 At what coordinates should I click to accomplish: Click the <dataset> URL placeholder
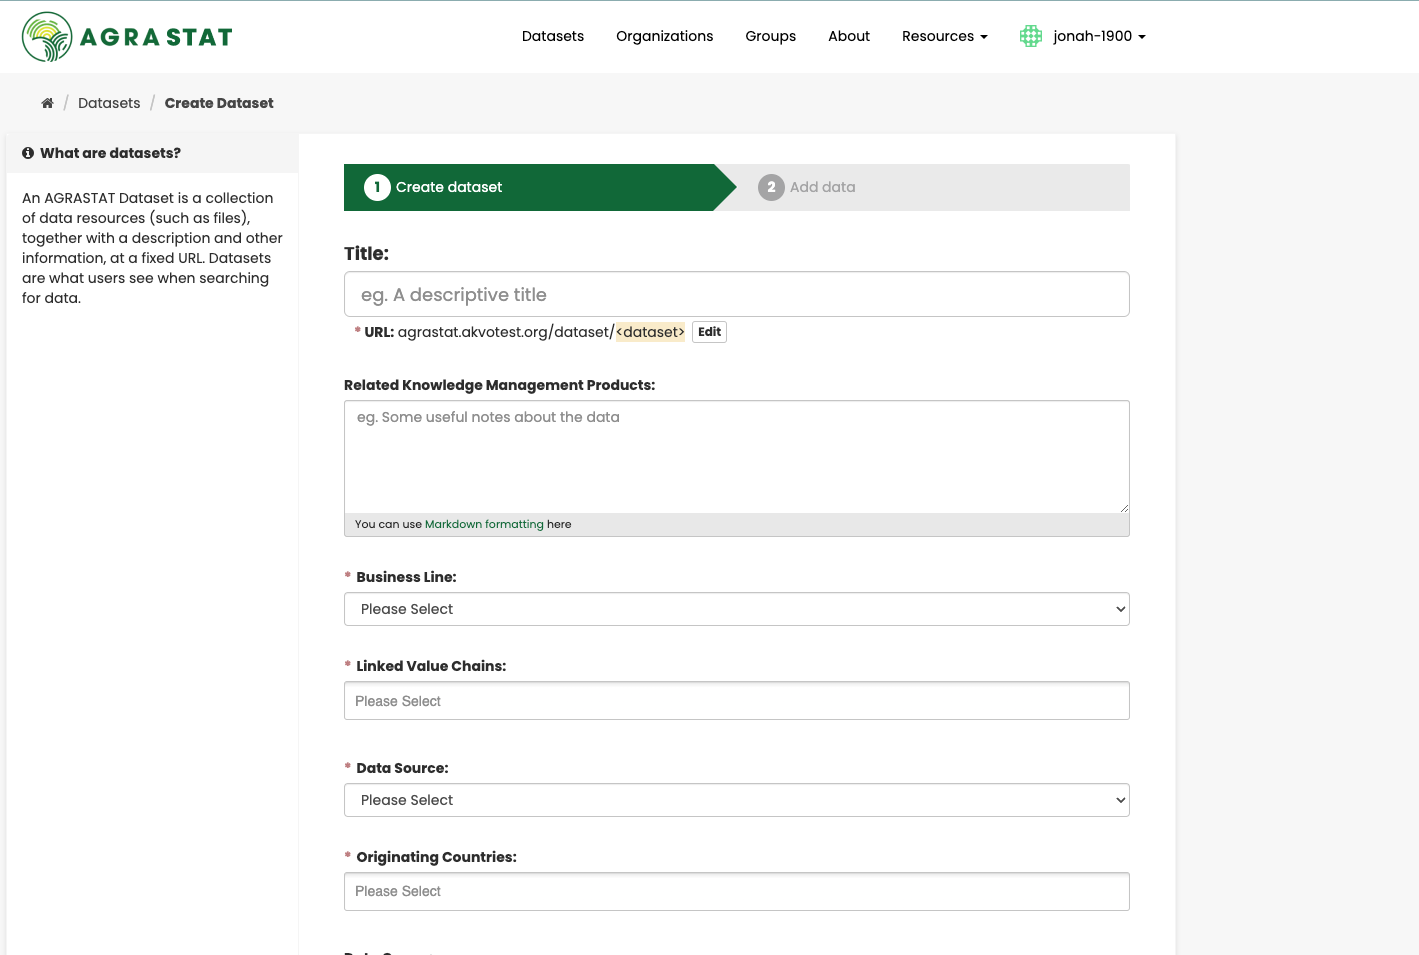(x=650, y=332)
